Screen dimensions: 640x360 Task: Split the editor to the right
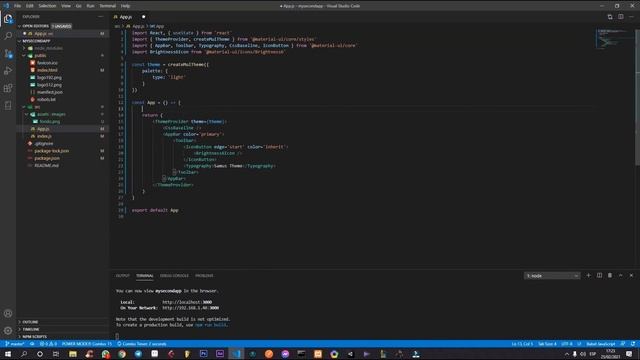(620, 17)
